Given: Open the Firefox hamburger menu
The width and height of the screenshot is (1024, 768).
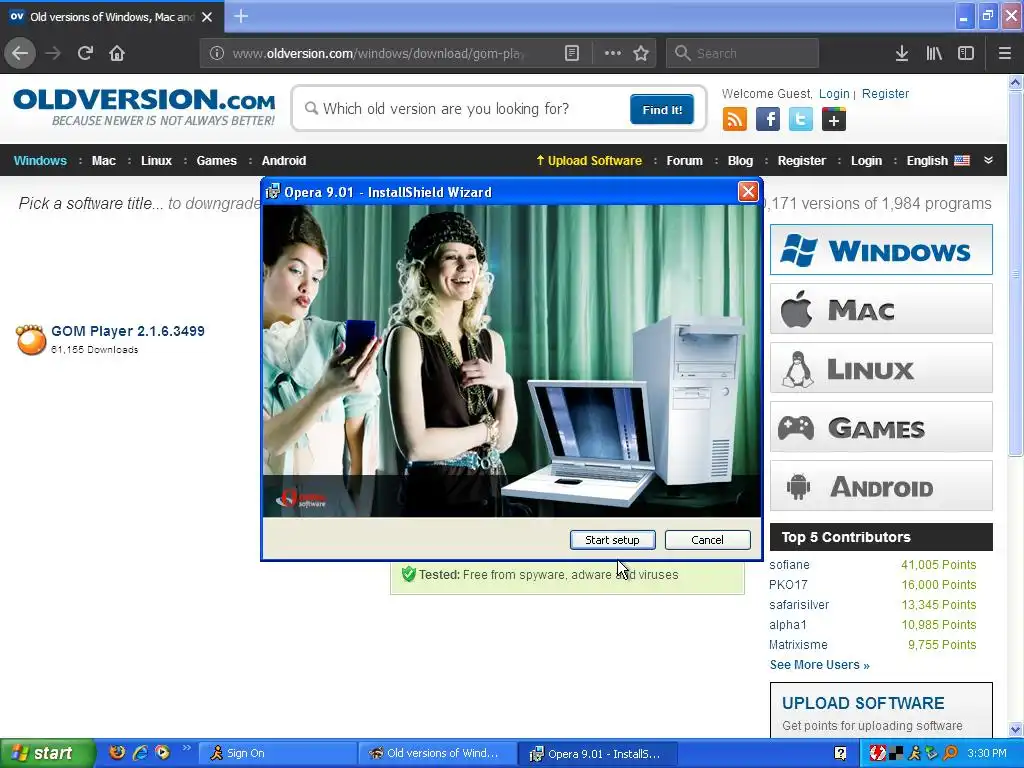Looking at the screenshot, I should tap(1004, 54).
